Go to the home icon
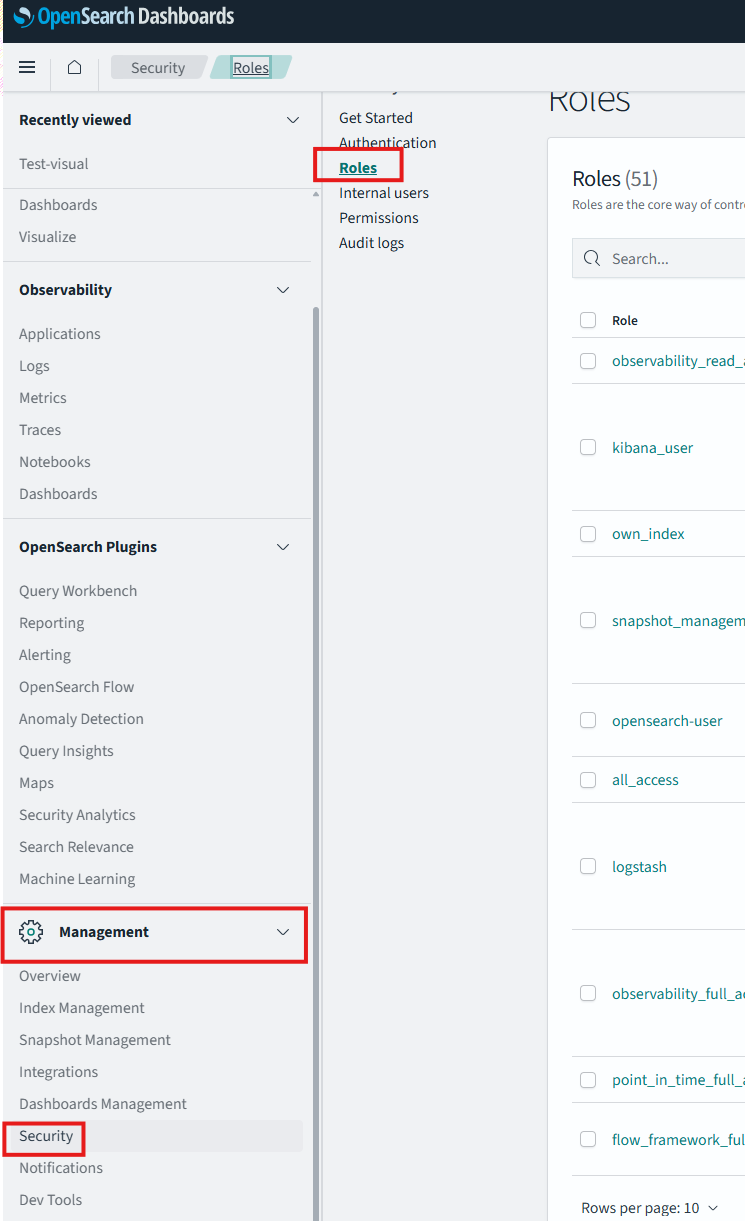Viewport: 745px width, 1221px height. (x=74, y=67)
